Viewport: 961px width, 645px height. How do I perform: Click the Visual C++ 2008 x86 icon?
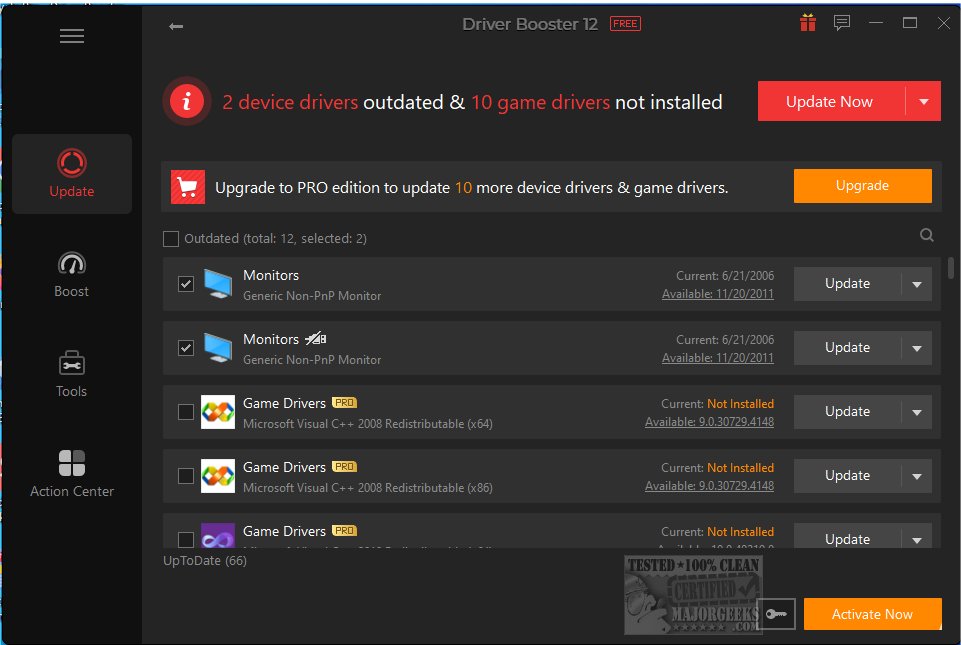(x=218, y=476)
